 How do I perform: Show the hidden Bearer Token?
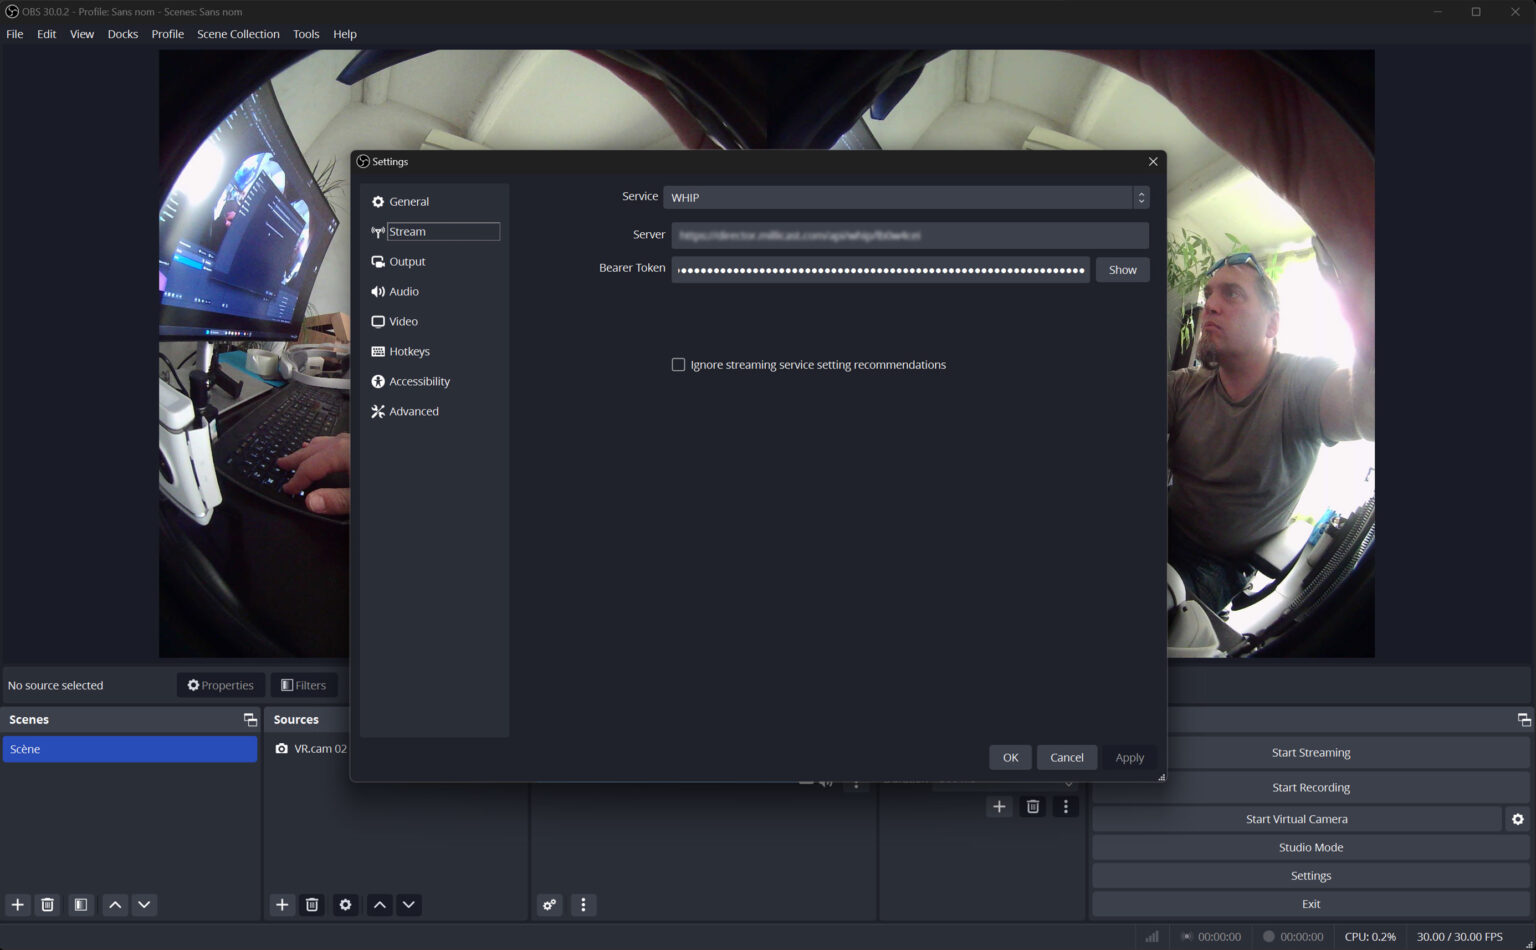pos(1122,270)
